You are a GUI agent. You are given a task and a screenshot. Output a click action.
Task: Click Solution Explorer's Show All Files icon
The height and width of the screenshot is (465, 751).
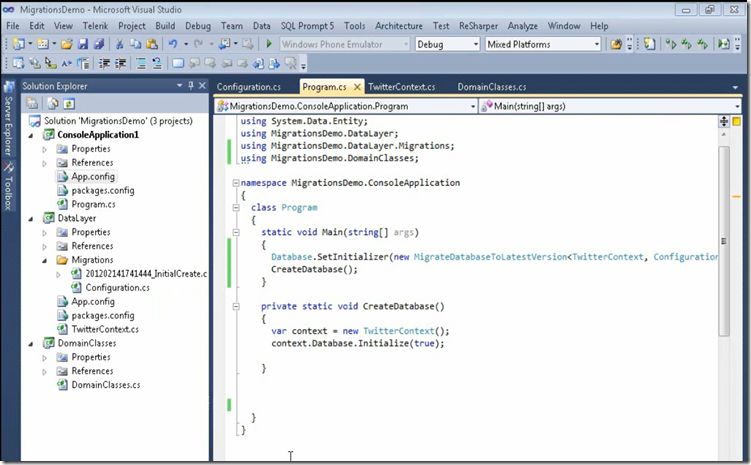point(53,103)
